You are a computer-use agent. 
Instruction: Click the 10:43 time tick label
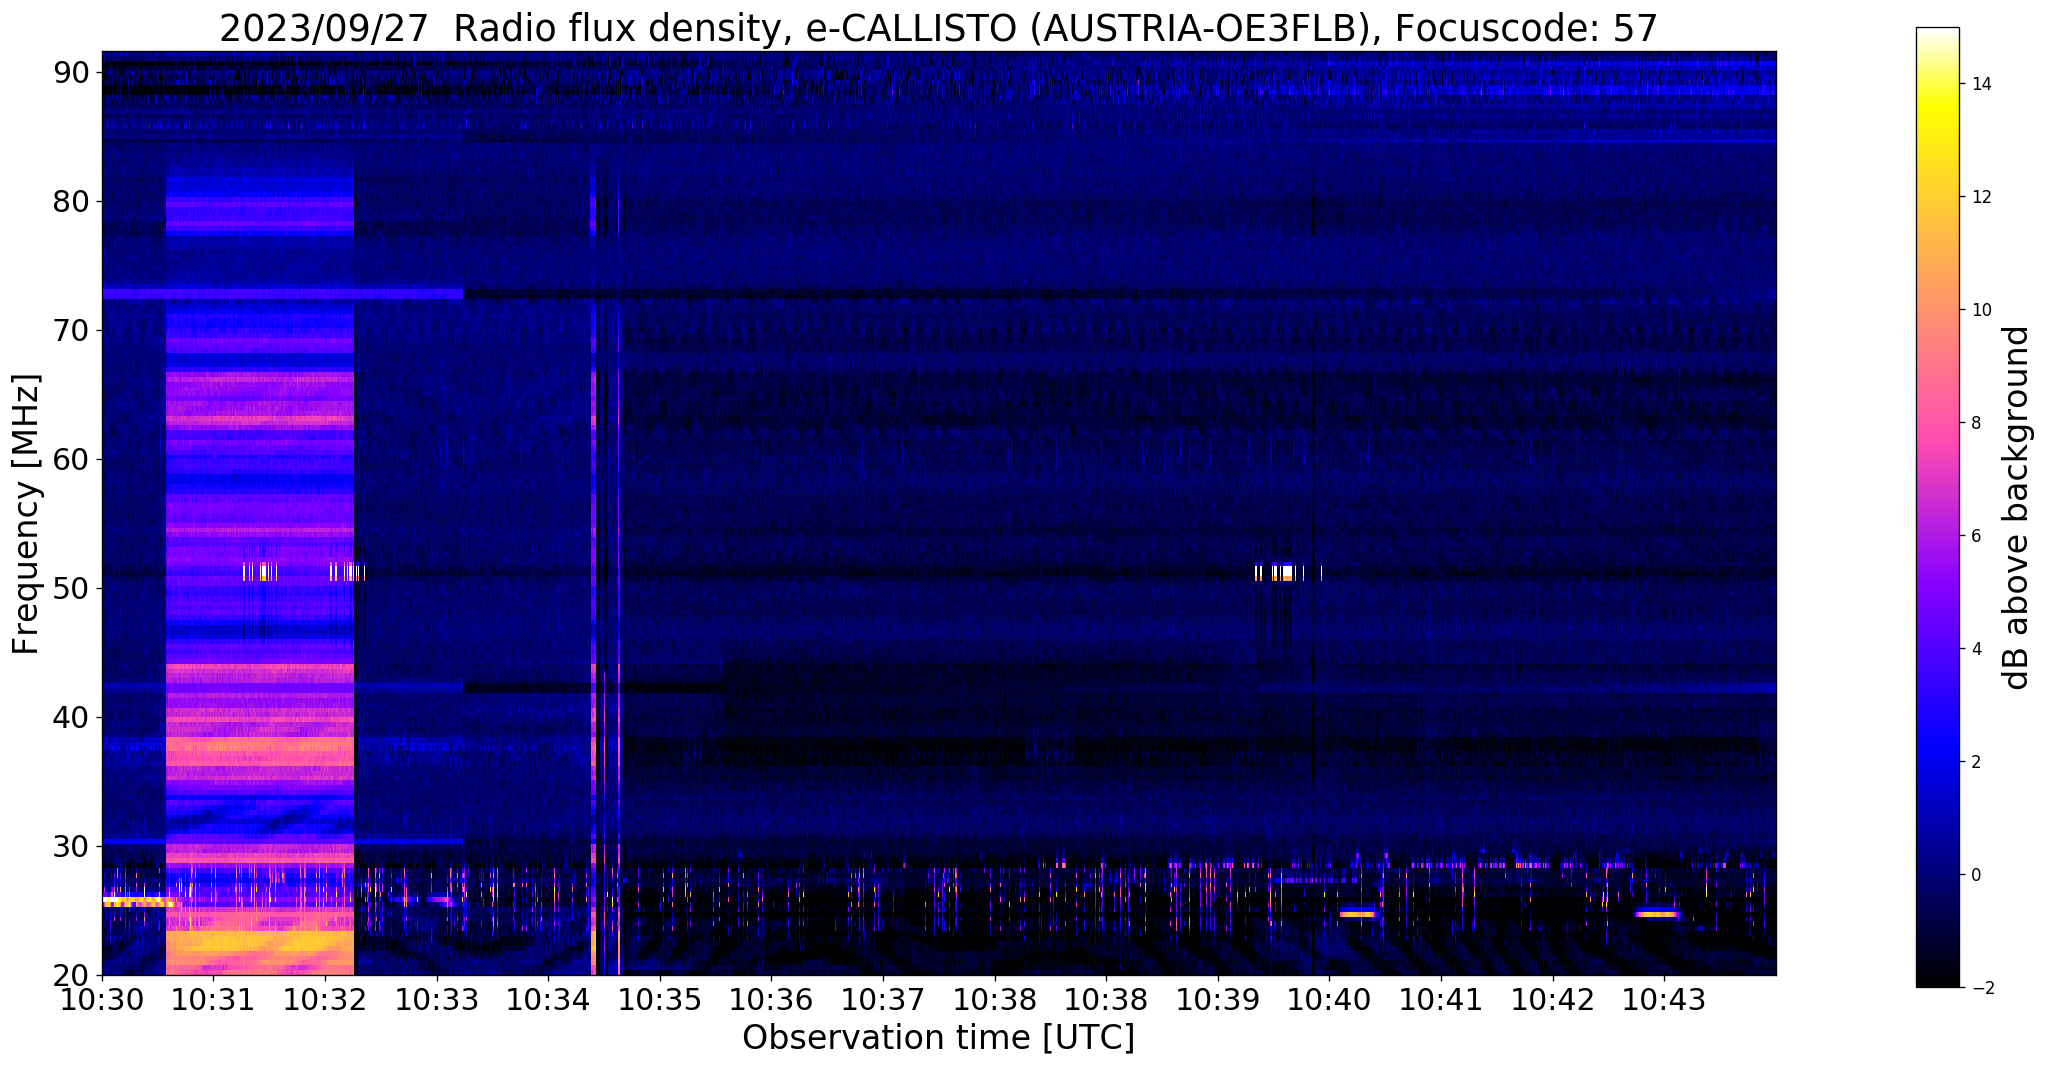1664,1001
